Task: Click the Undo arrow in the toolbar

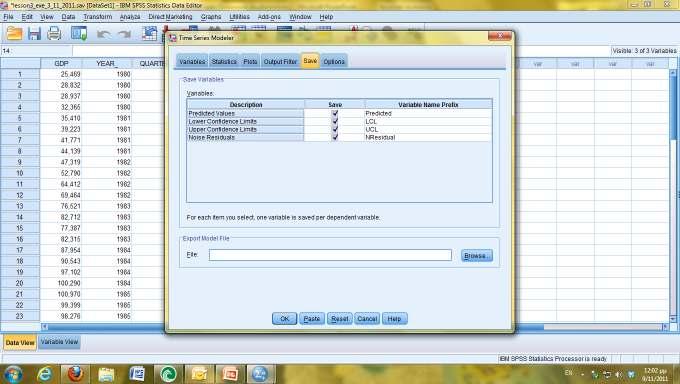Action: click(x=103, y=34)
